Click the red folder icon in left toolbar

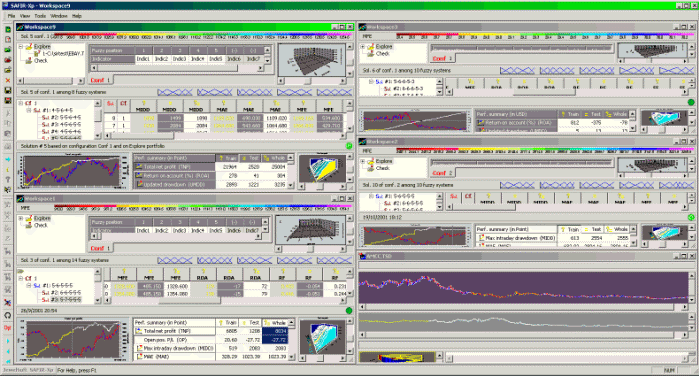click(x=8, y=60)
